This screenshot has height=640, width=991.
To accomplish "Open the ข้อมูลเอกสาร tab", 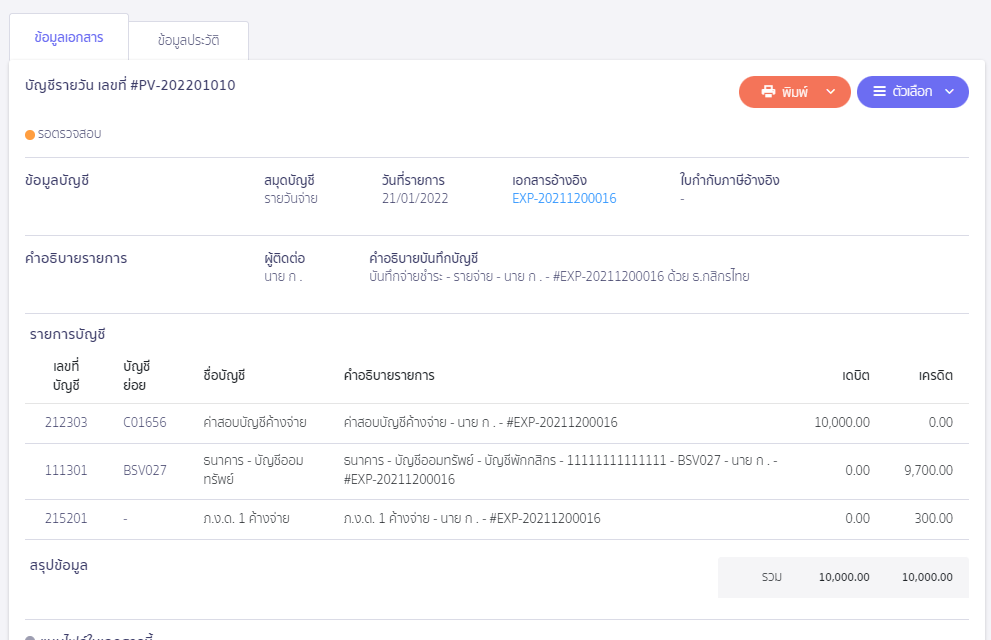I will 69,37.
